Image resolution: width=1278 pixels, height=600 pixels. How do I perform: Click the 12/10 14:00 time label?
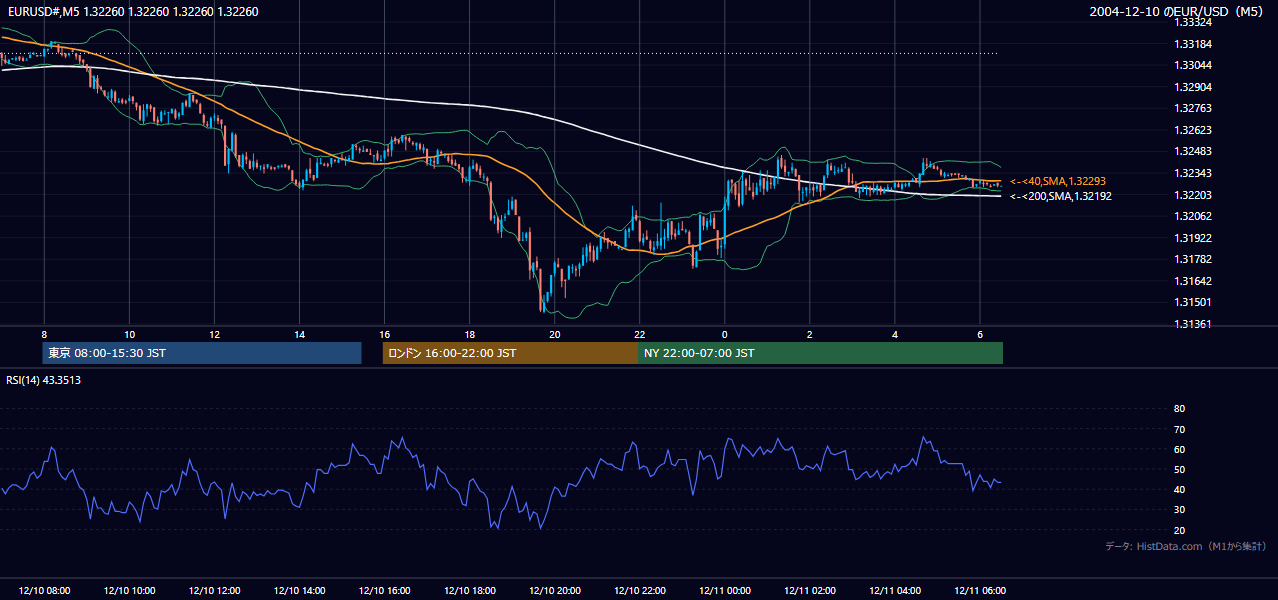[x=299, y=590]
